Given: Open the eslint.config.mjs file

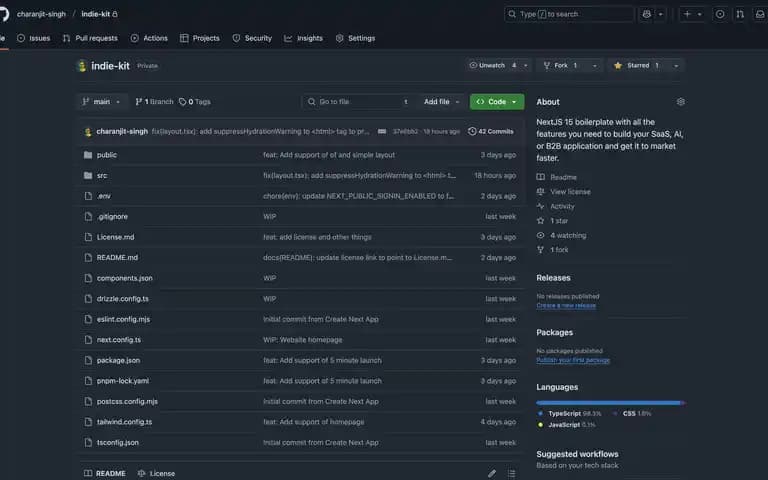Looking at the screenshot, I should (123, 319).
